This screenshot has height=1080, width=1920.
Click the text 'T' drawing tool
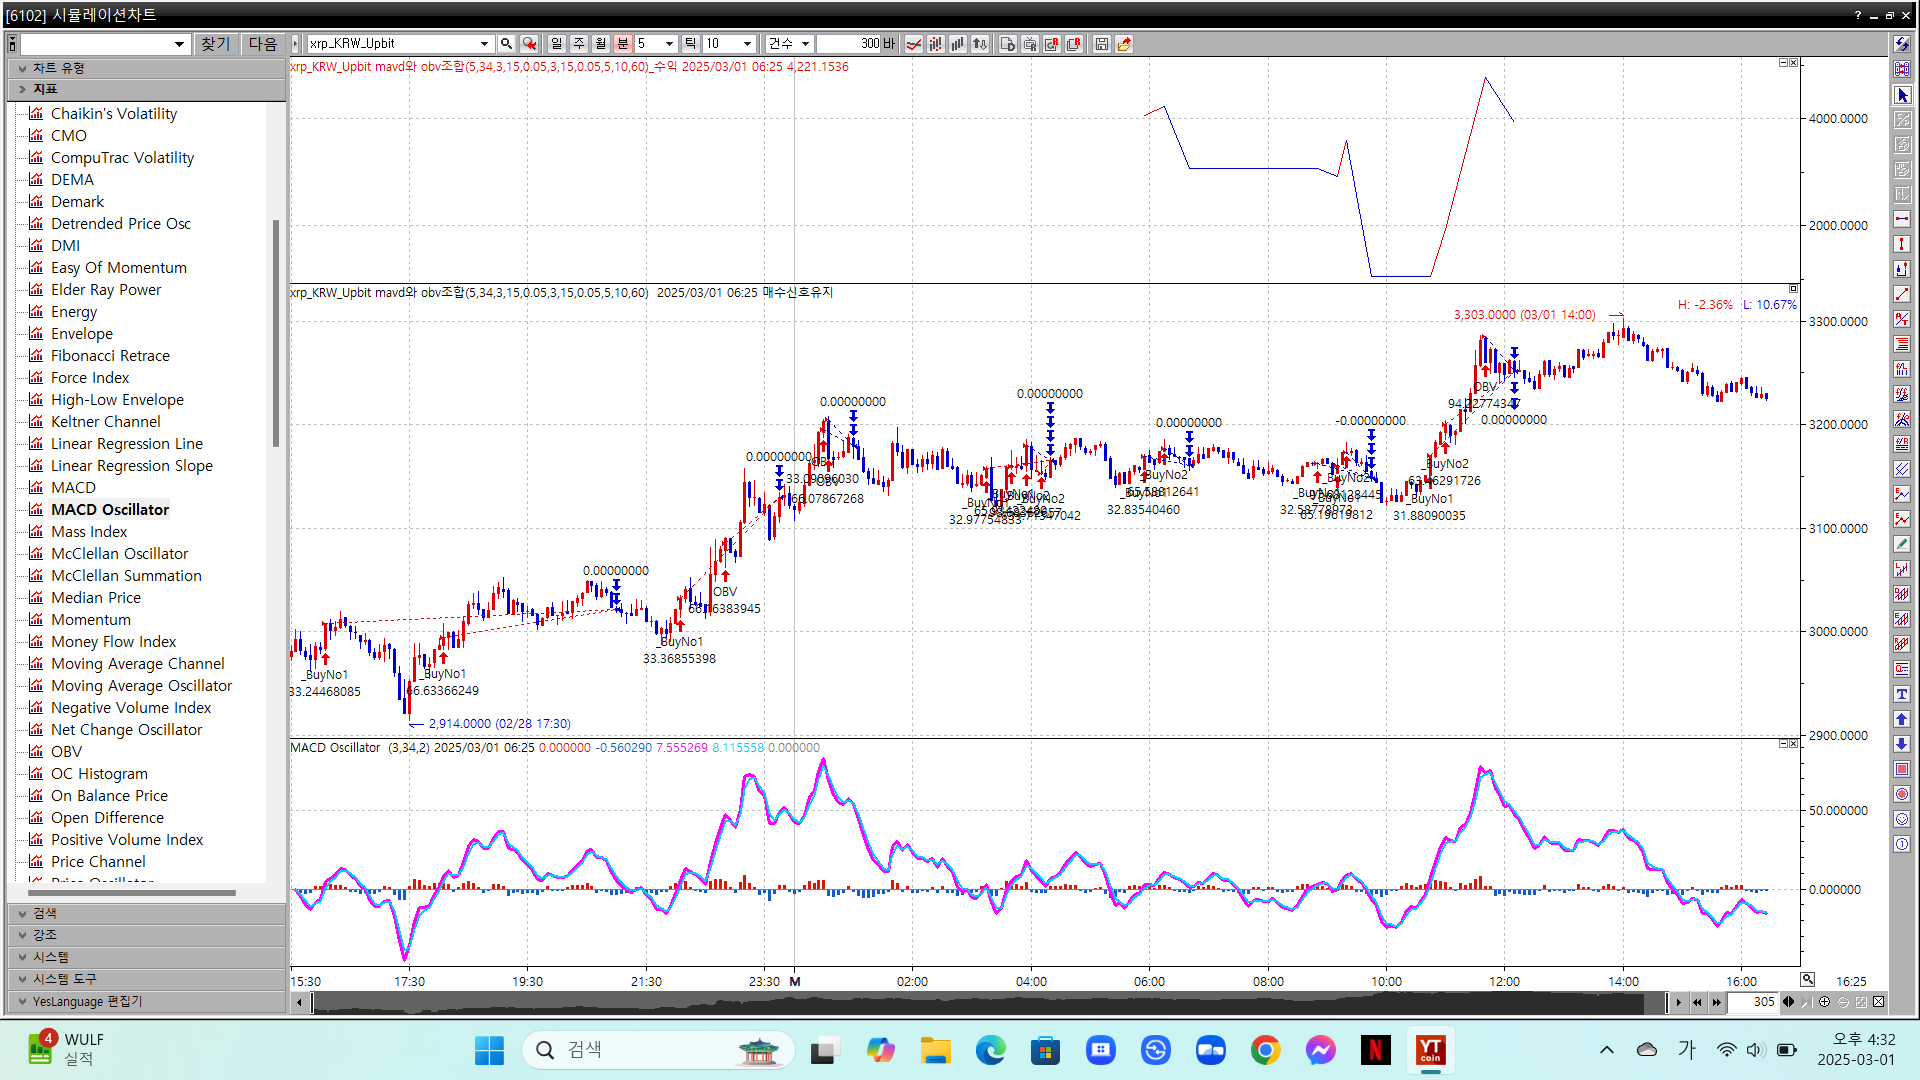pos(1902,694)
